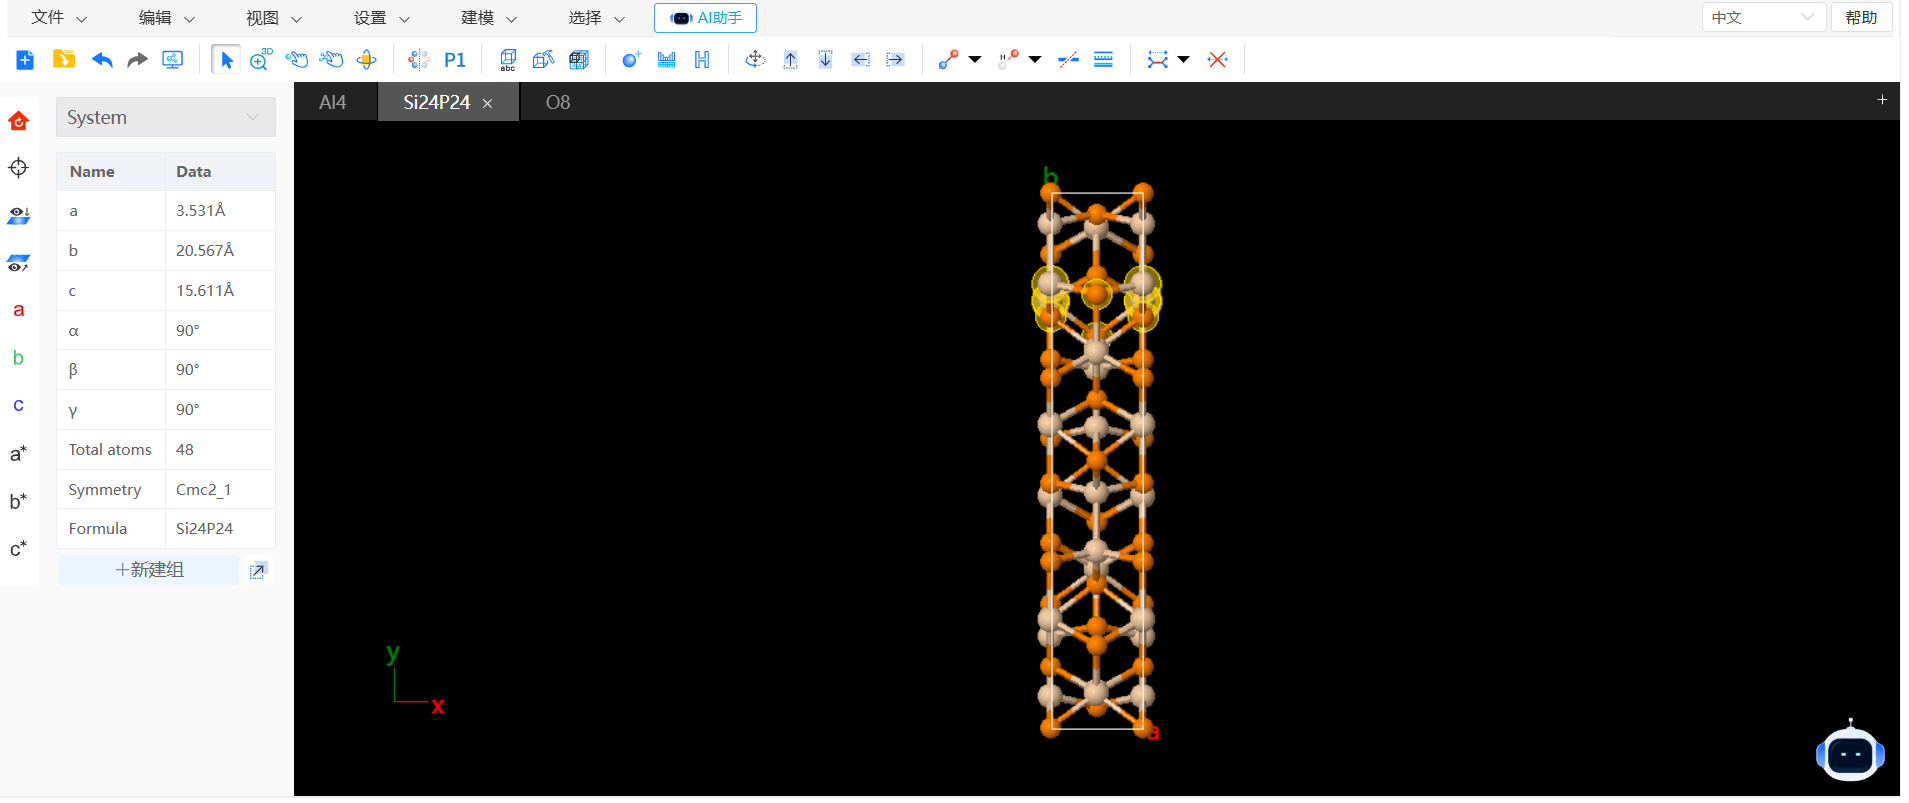The height and width of the screenshot is (803, 1909).
Task: Click the undo arrow icon
Action: (x=102, y=60)
